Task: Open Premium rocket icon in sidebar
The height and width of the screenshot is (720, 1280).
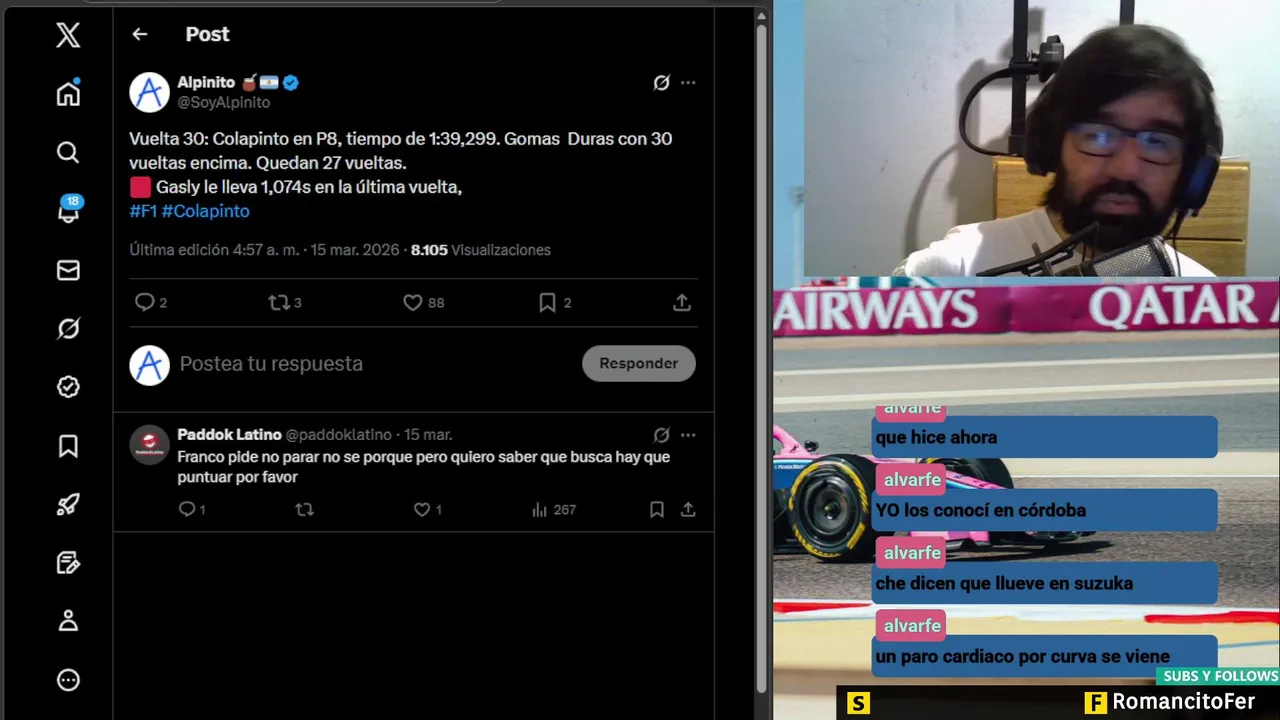Action: 68,504
